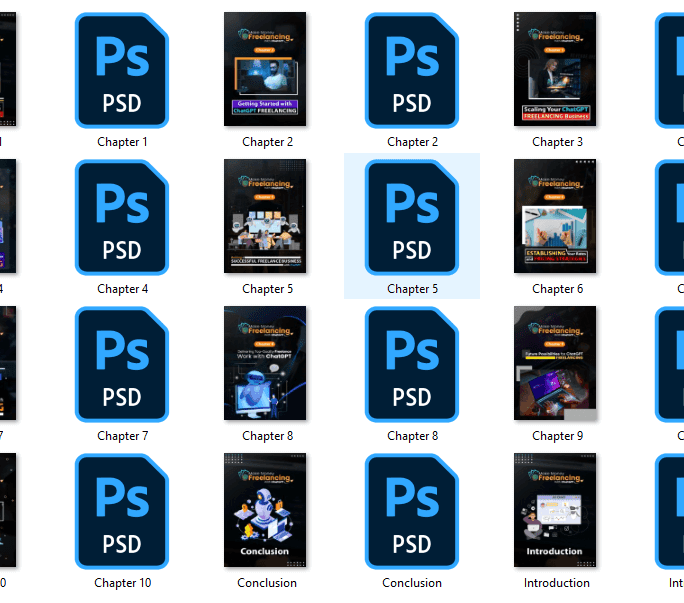Image resolution: width=684 pixels, height=603 pixels.
Task: Click 'Conclusion' label under the PSD icon
Action: 412,583
